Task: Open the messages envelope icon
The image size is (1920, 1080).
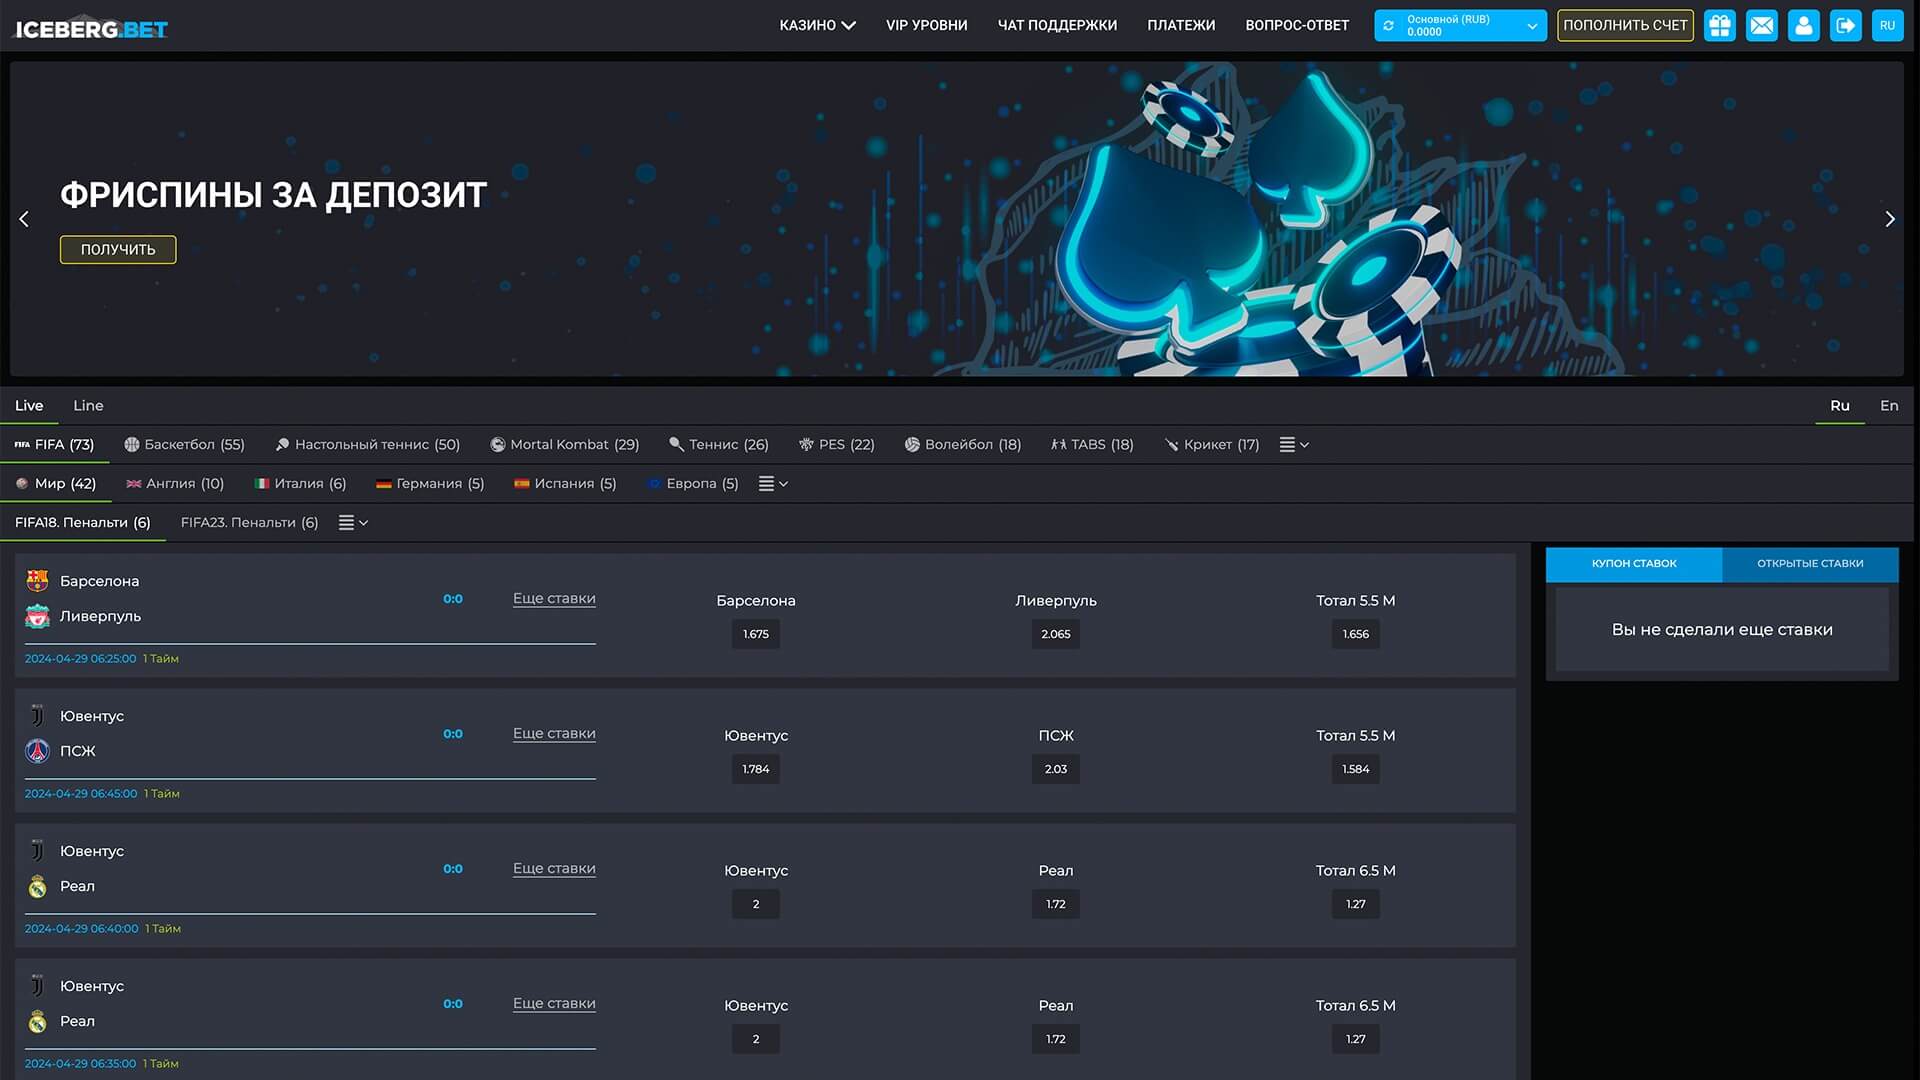Action: (x=1762, y=26)
